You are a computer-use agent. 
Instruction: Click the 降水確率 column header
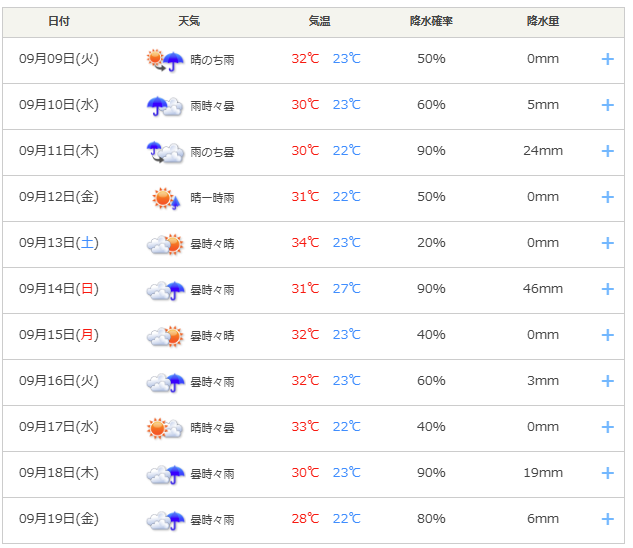pos(431,21)
